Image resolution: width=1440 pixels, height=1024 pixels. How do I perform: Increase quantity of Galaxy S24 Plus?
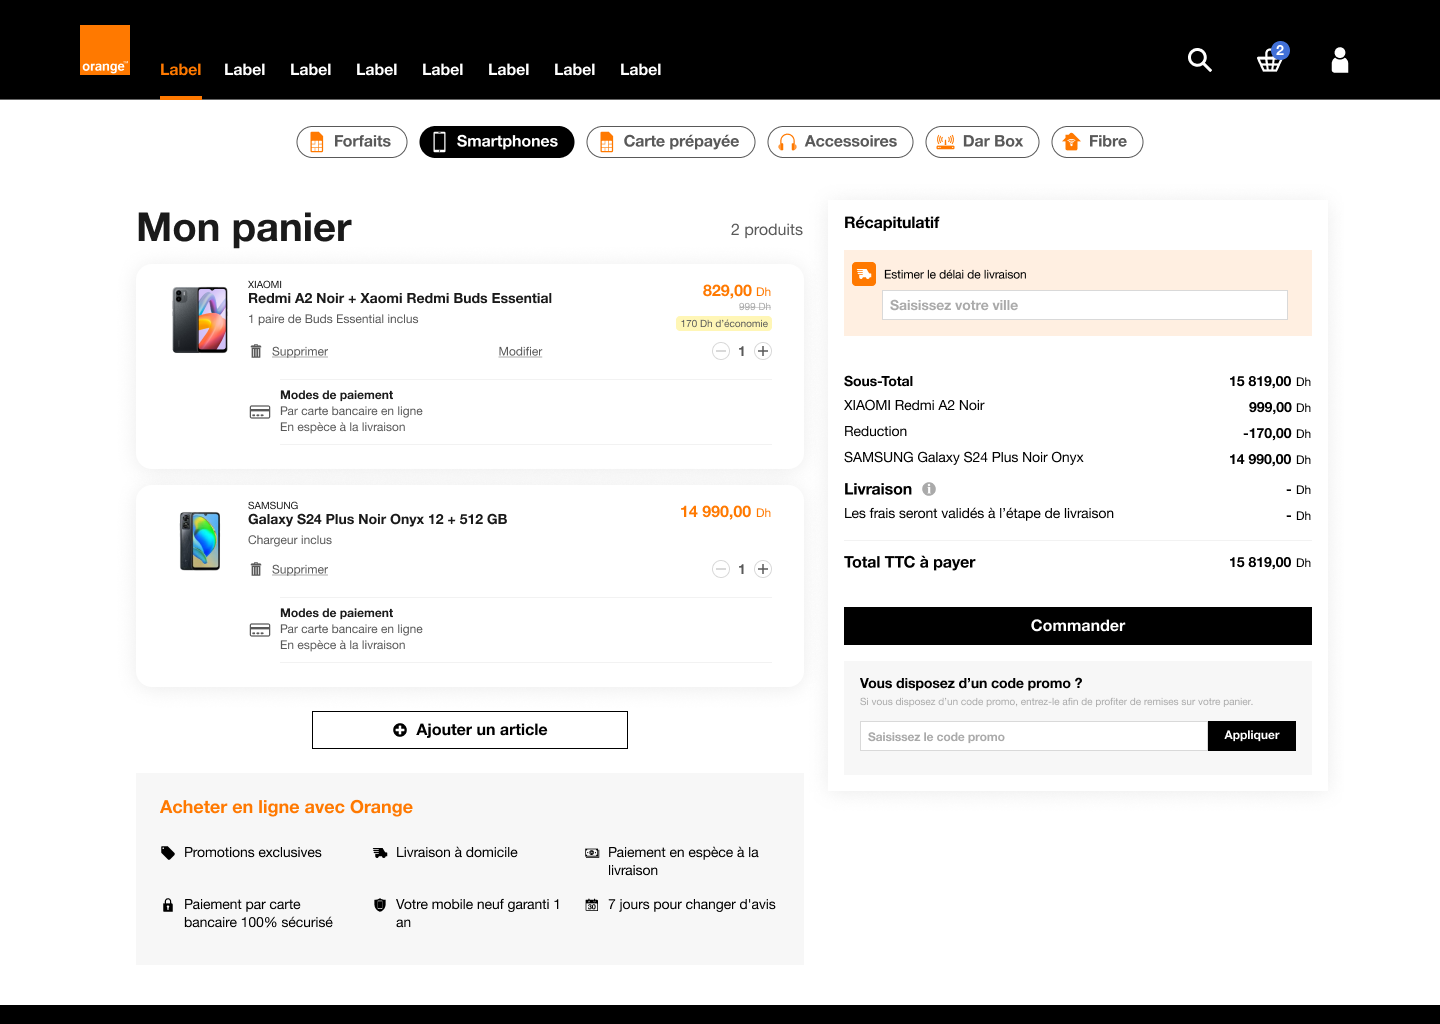tap(763, 569)
